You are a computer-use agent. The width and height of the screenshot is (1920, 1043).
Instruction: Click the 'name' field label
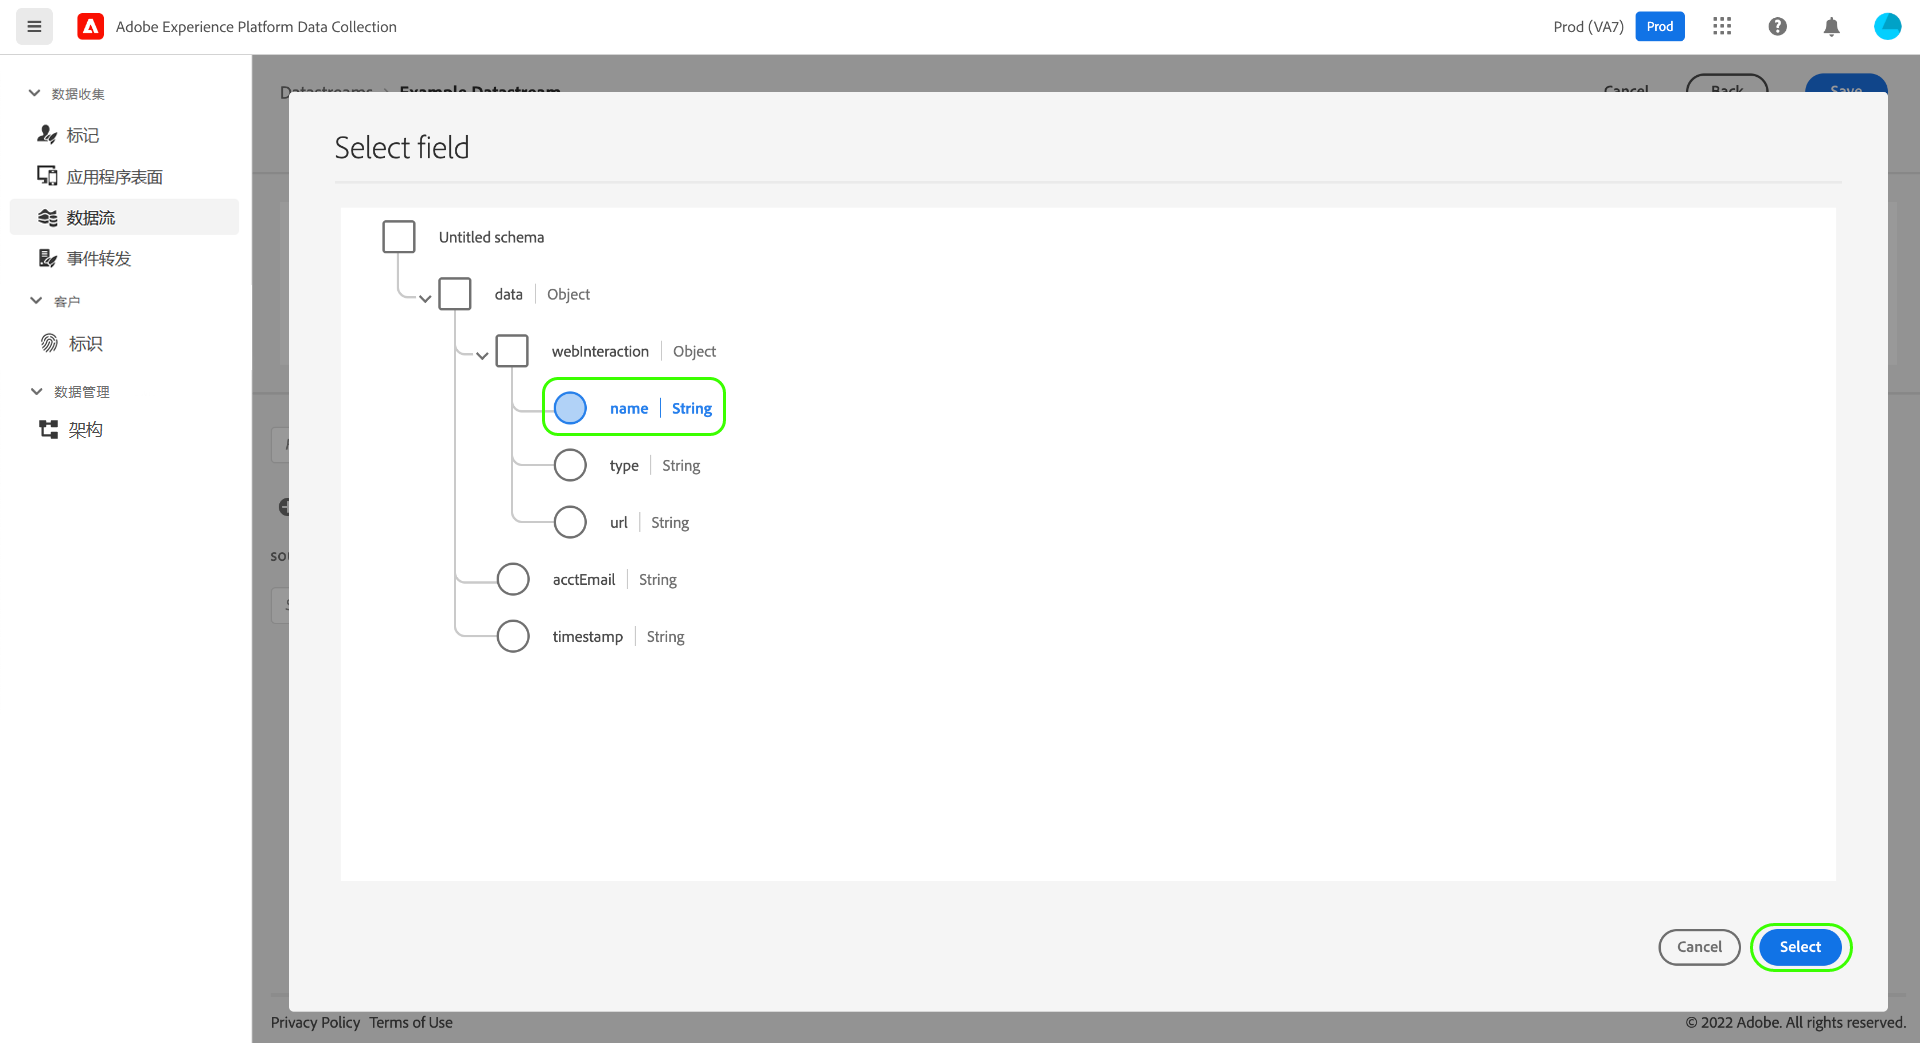pos(629,408)
